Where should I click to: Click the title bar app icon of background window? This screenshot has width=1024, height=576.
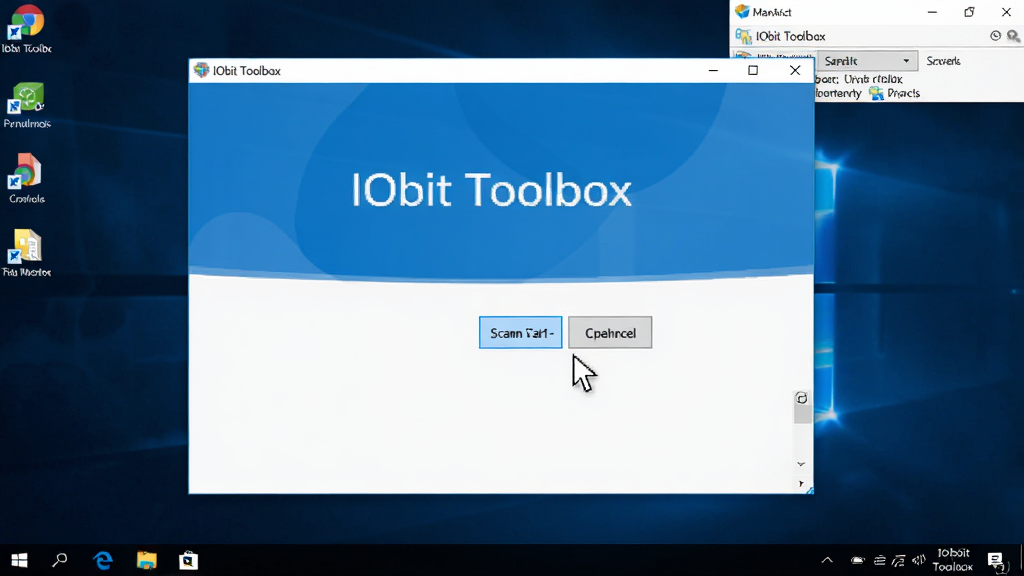[742, 12]
